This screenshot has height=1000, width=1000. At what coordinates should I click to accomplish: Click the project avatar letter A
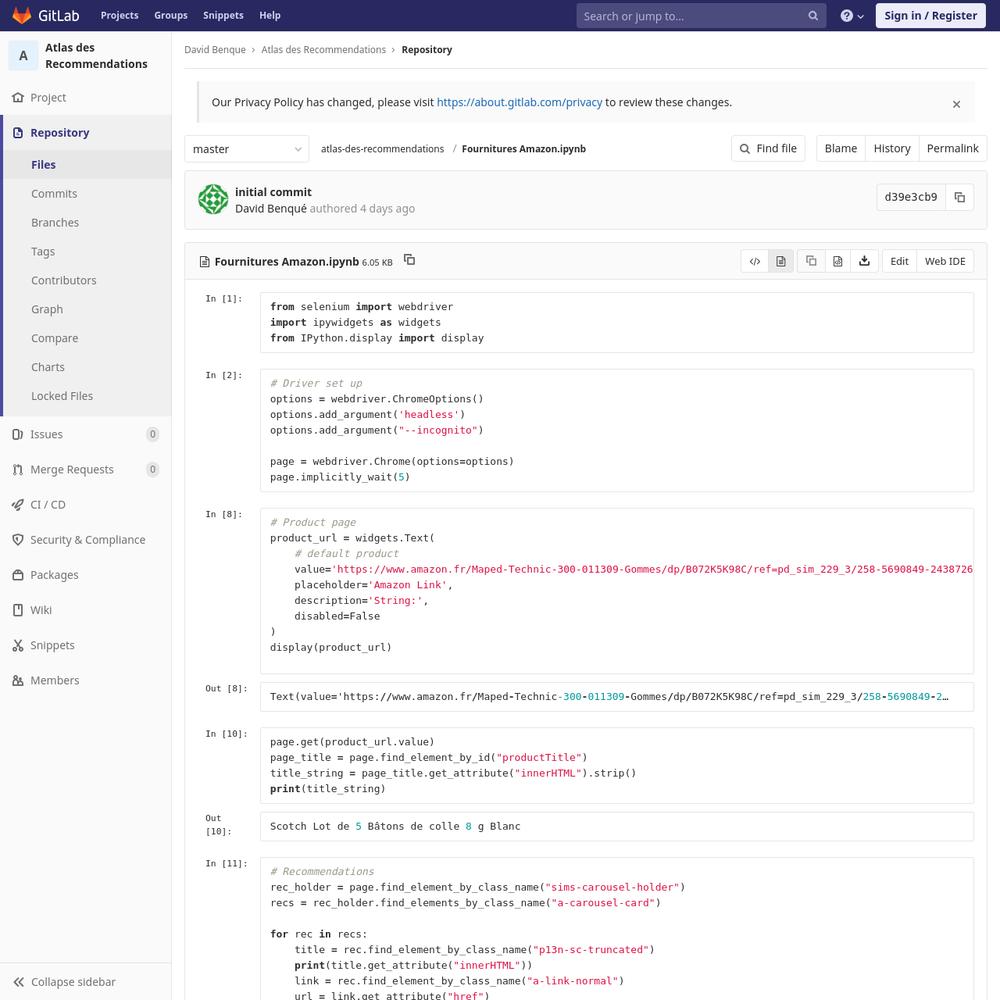point(23,55)
